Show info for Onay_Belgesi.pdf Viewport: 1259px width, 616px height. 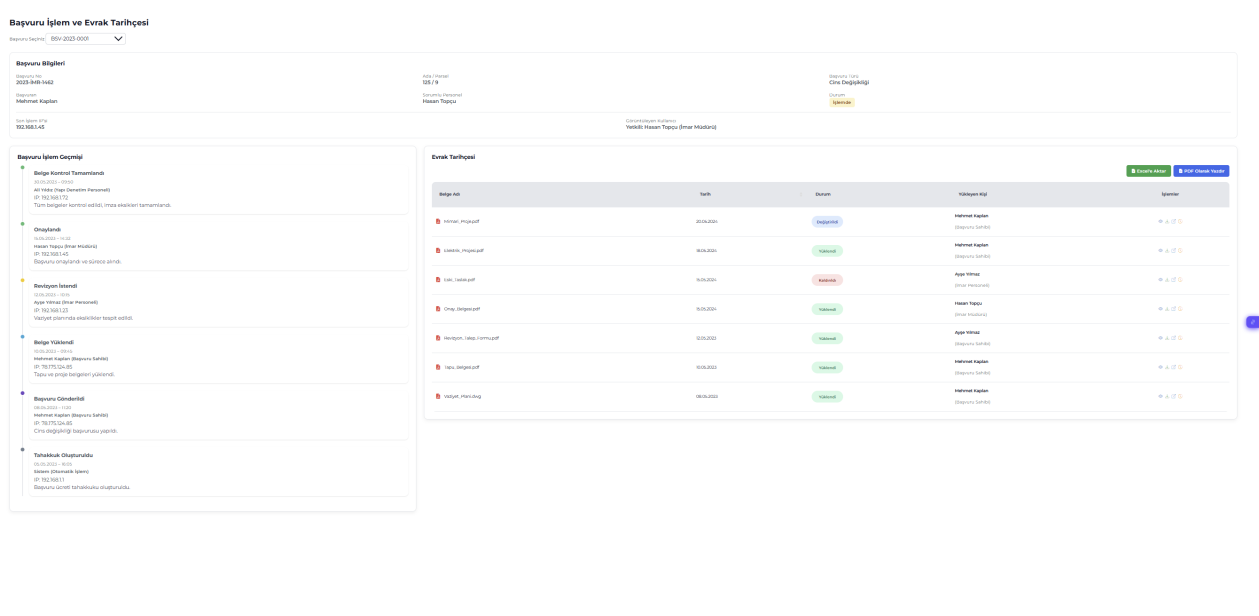tap(1181, 309)
